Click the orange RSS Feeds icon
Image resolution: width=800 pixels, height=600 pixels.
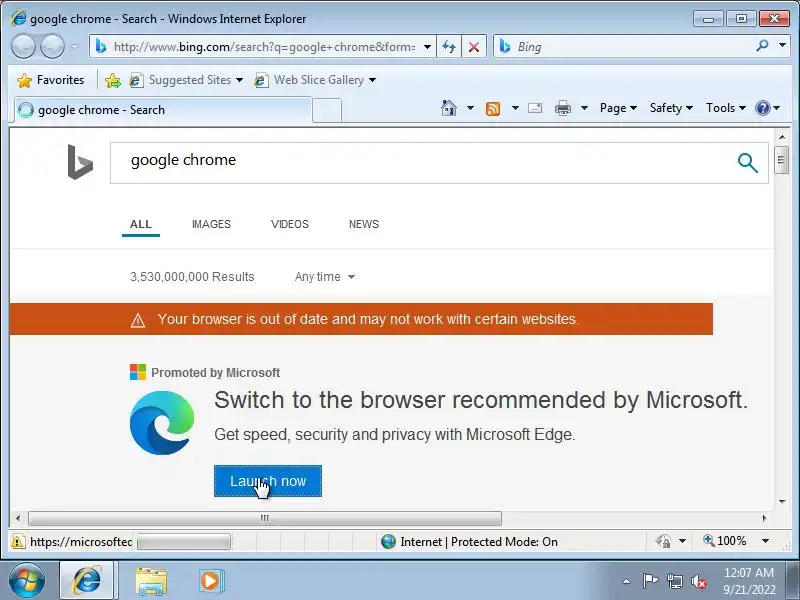pyautogui.click(x=493, y=108)
